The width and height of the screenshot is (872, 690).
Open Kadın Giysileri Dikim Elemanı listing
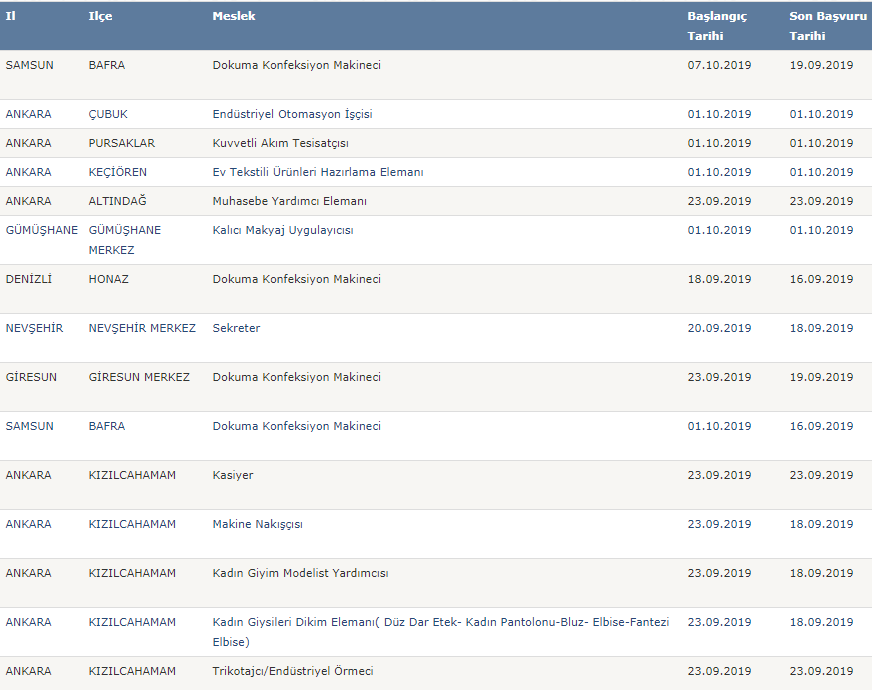(x=440, y=632)
